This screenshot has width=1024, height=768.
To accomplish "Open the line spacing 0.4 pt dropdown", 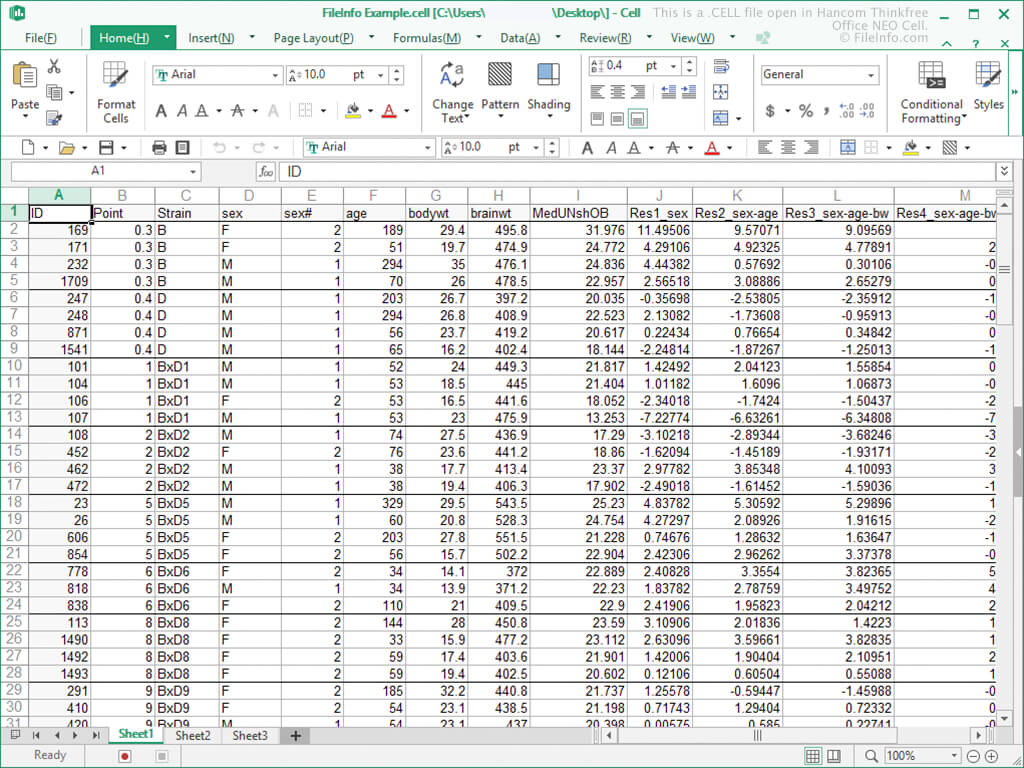I will pyautogui.click(x=673, y=66).
